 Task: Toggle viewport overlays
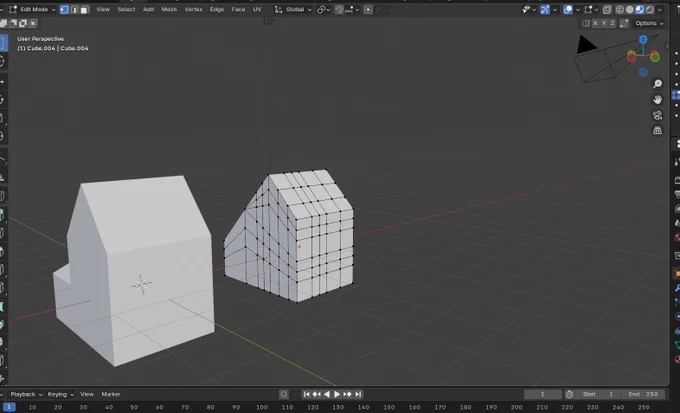[568, 9]
